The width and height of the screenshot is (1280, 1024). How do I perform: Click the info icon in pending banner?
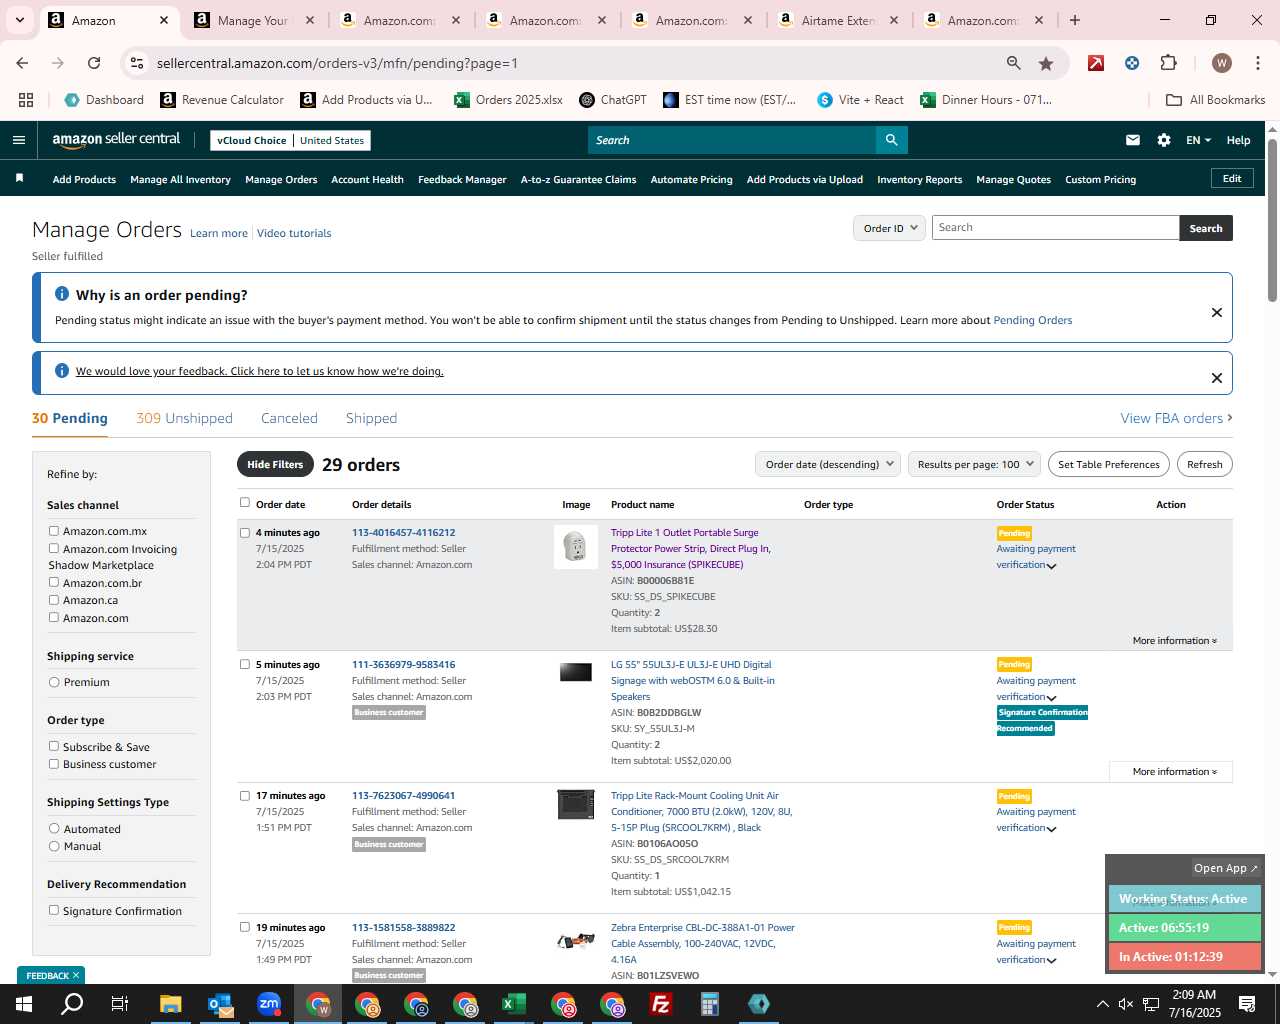pos(62,294)
